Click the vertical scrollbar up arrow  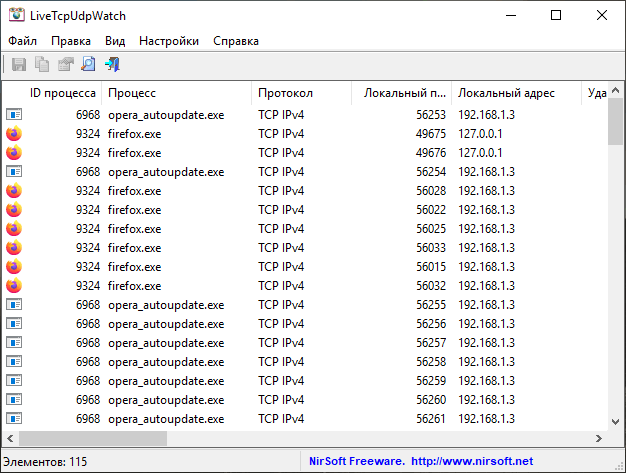616,91
